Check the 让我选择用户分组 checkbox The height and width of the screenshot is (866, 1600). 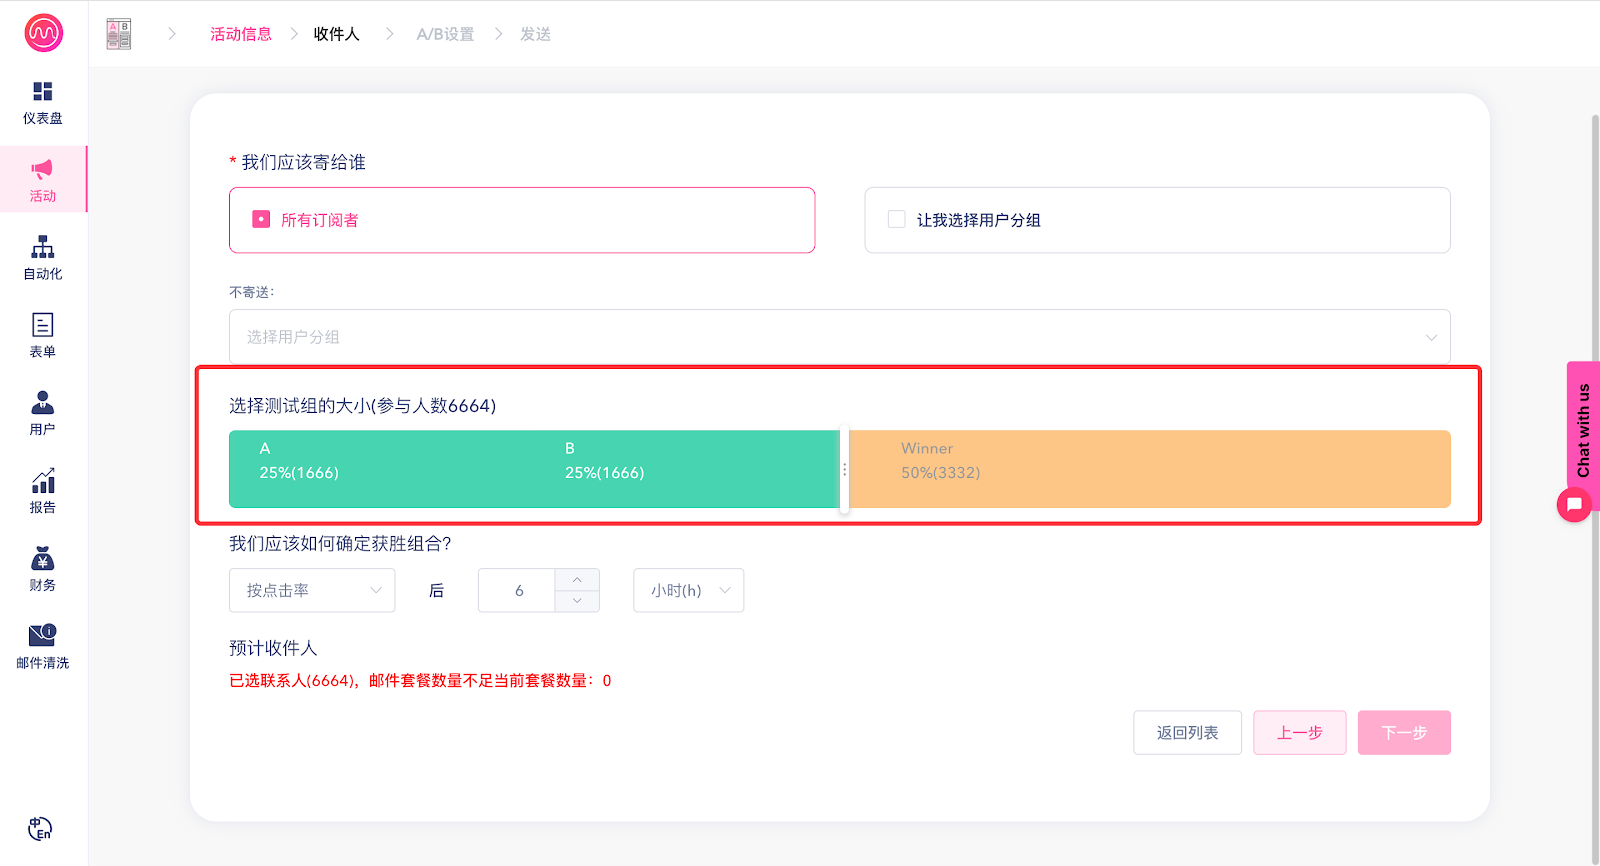coord(897,219)
